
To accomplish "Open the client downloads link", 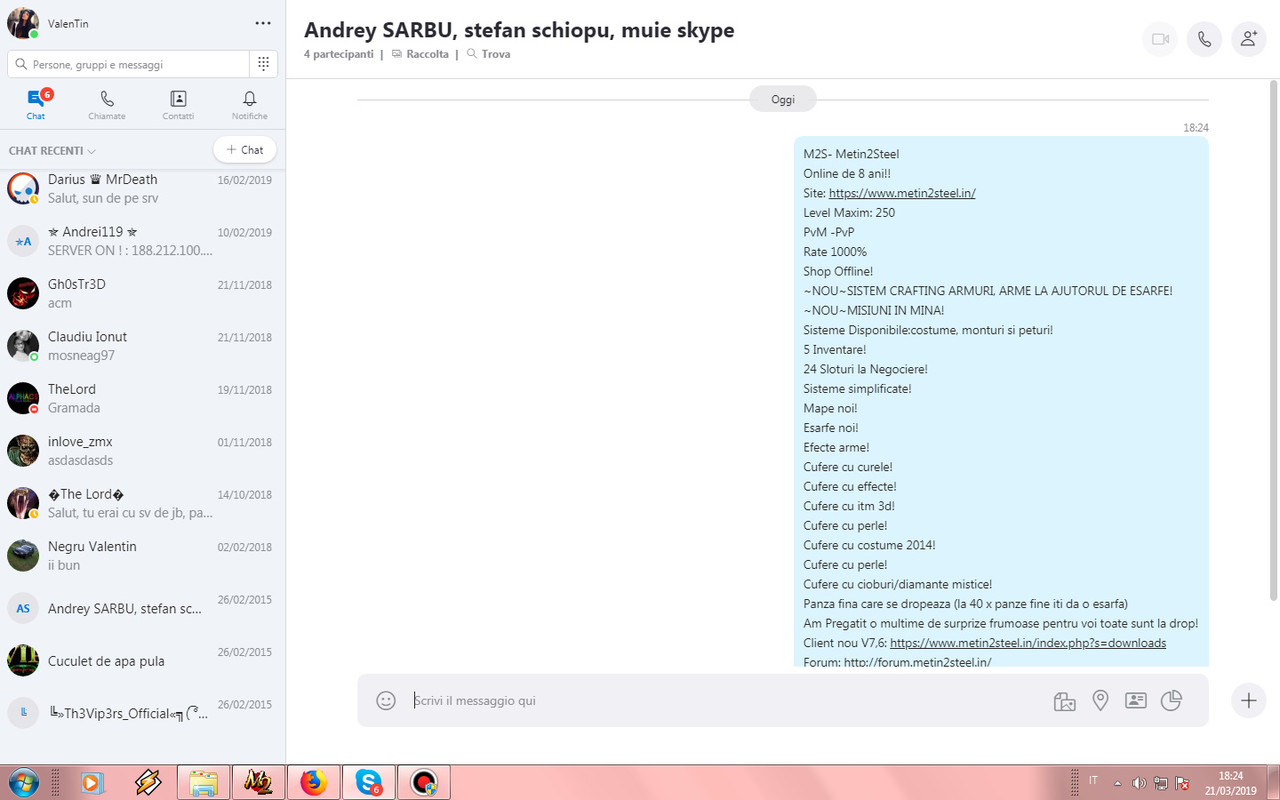I will (1028, 643).
